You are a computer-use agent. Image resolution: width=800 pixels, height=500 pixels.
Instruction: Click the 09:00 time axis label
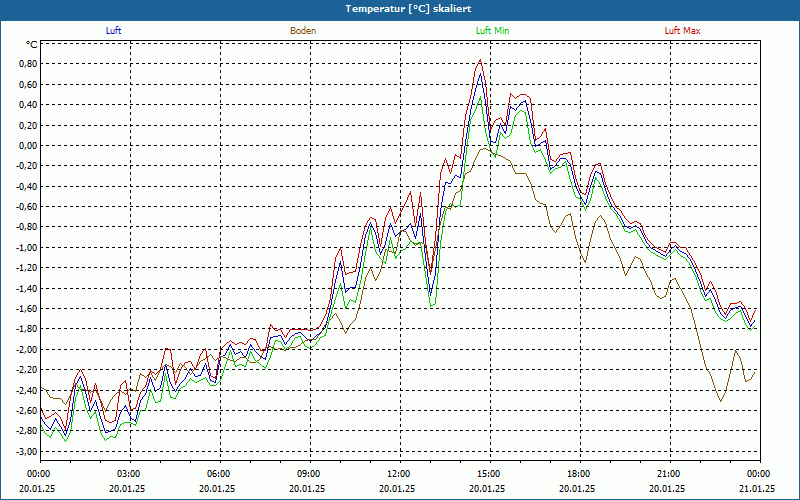[310, 474]
